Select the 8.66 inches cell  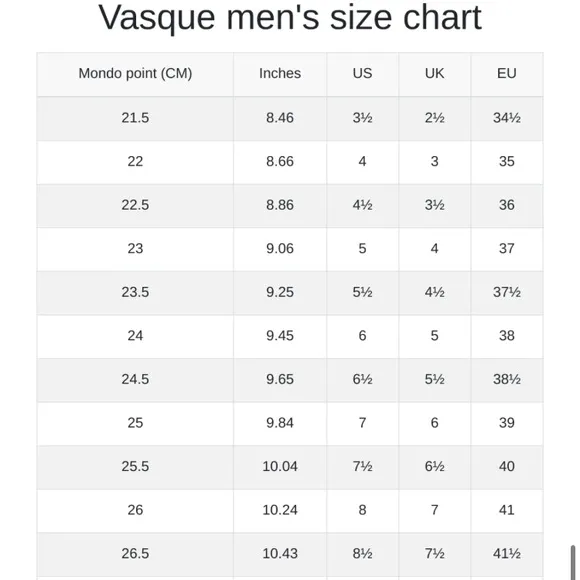[280, 162]
